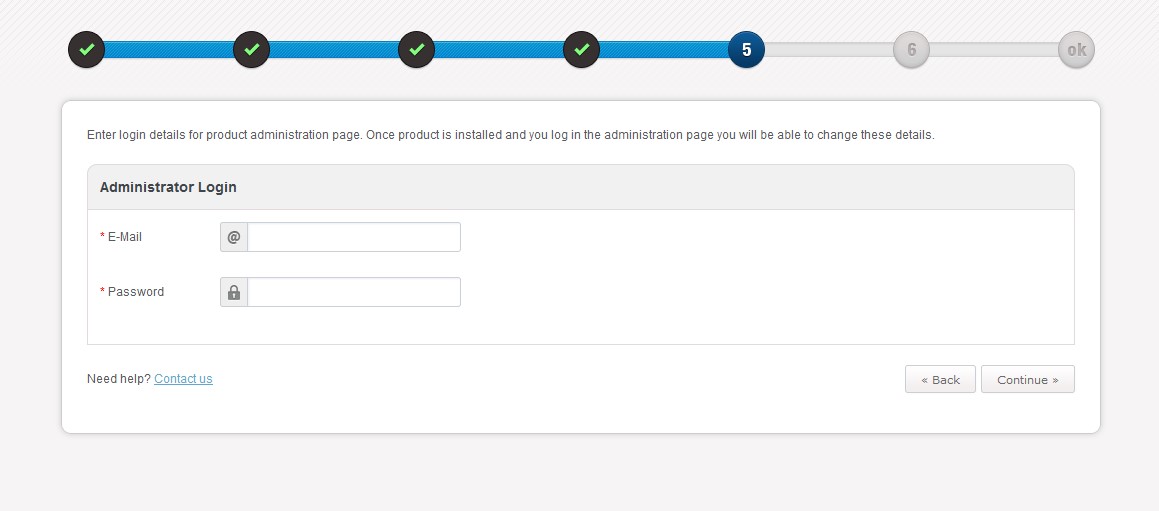Click the padlock icon beside Password field
The height and width of the screenshot is (511, 1159).
[234, 292]
